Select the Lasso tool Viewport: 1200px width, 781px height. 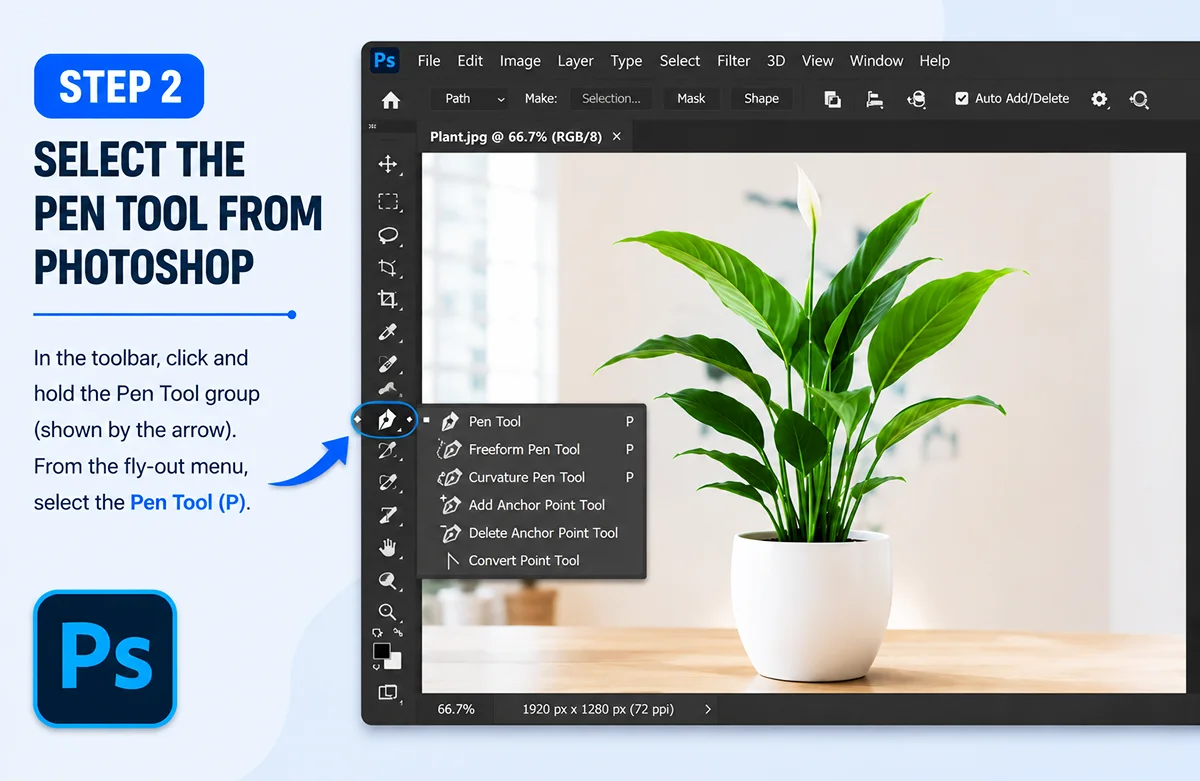[x=388, y=236]
